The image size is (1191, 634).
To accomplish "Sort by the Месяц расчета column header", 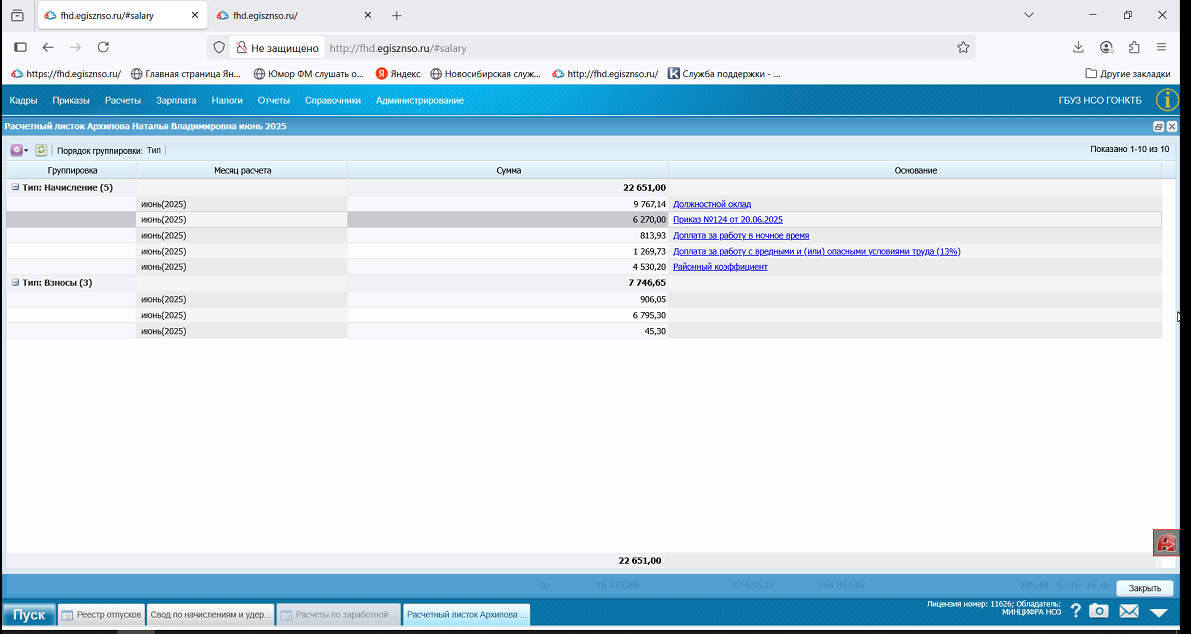I will (242, 170).
